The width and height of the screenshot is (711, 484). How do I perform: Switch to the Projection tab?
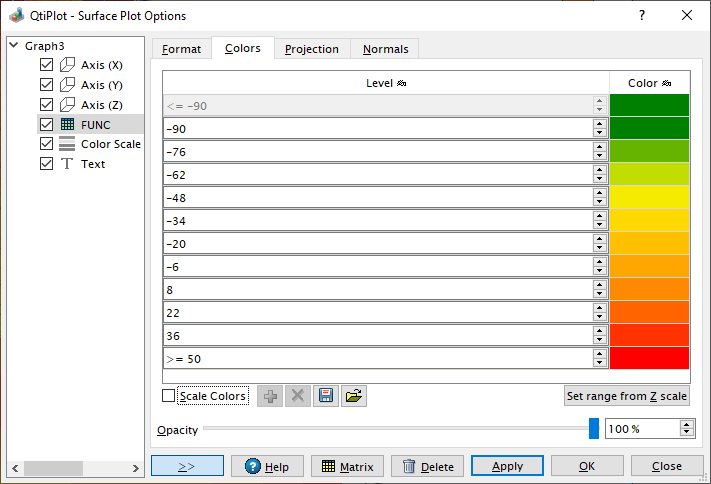(x=312, y=49)
